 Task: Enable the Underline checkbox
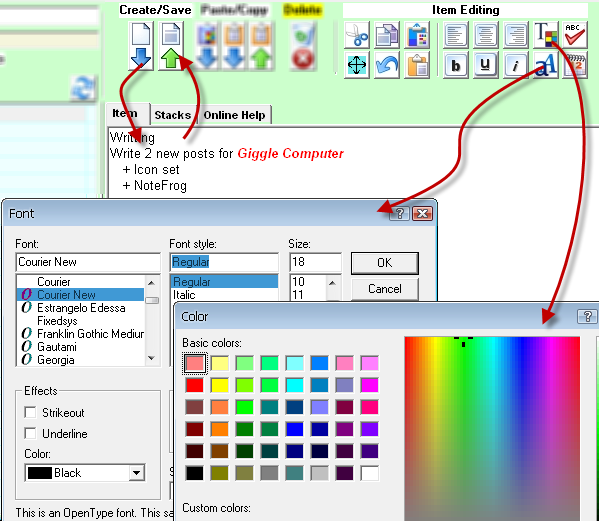pyautogui.click(x=30, y=434)
